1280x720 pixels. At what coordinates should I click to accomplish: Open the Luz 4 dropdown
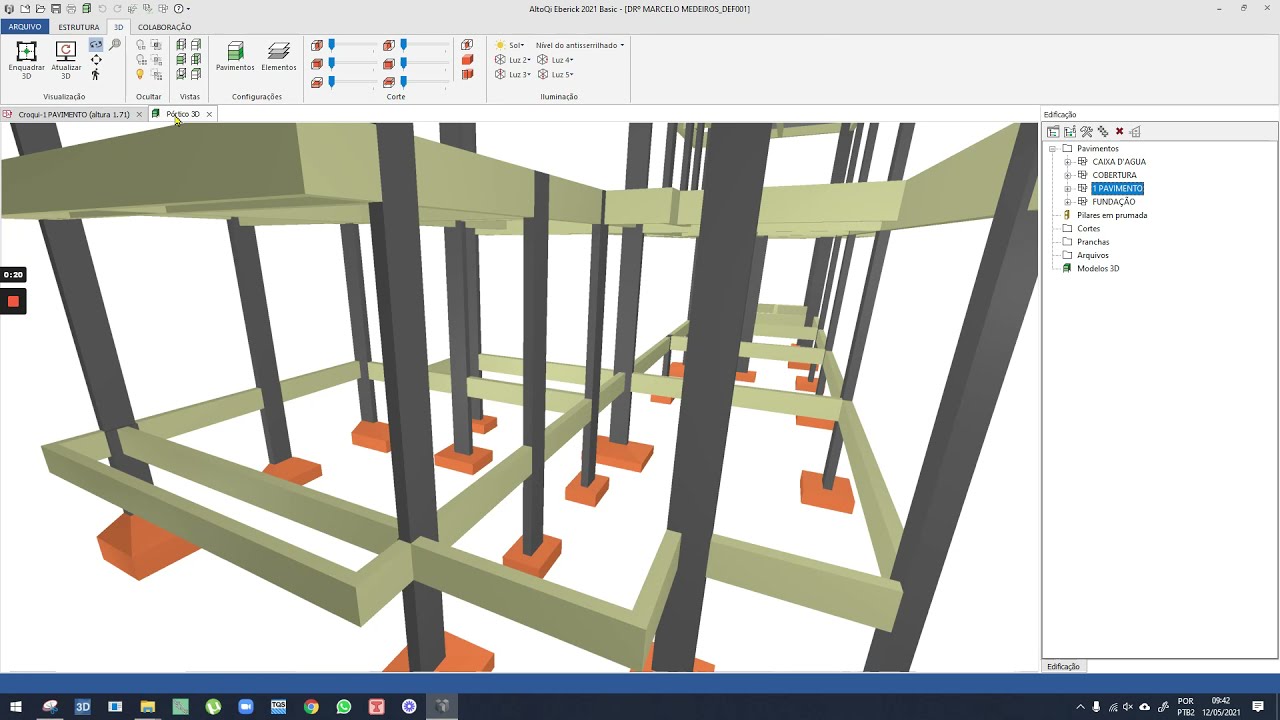(556, 60)
